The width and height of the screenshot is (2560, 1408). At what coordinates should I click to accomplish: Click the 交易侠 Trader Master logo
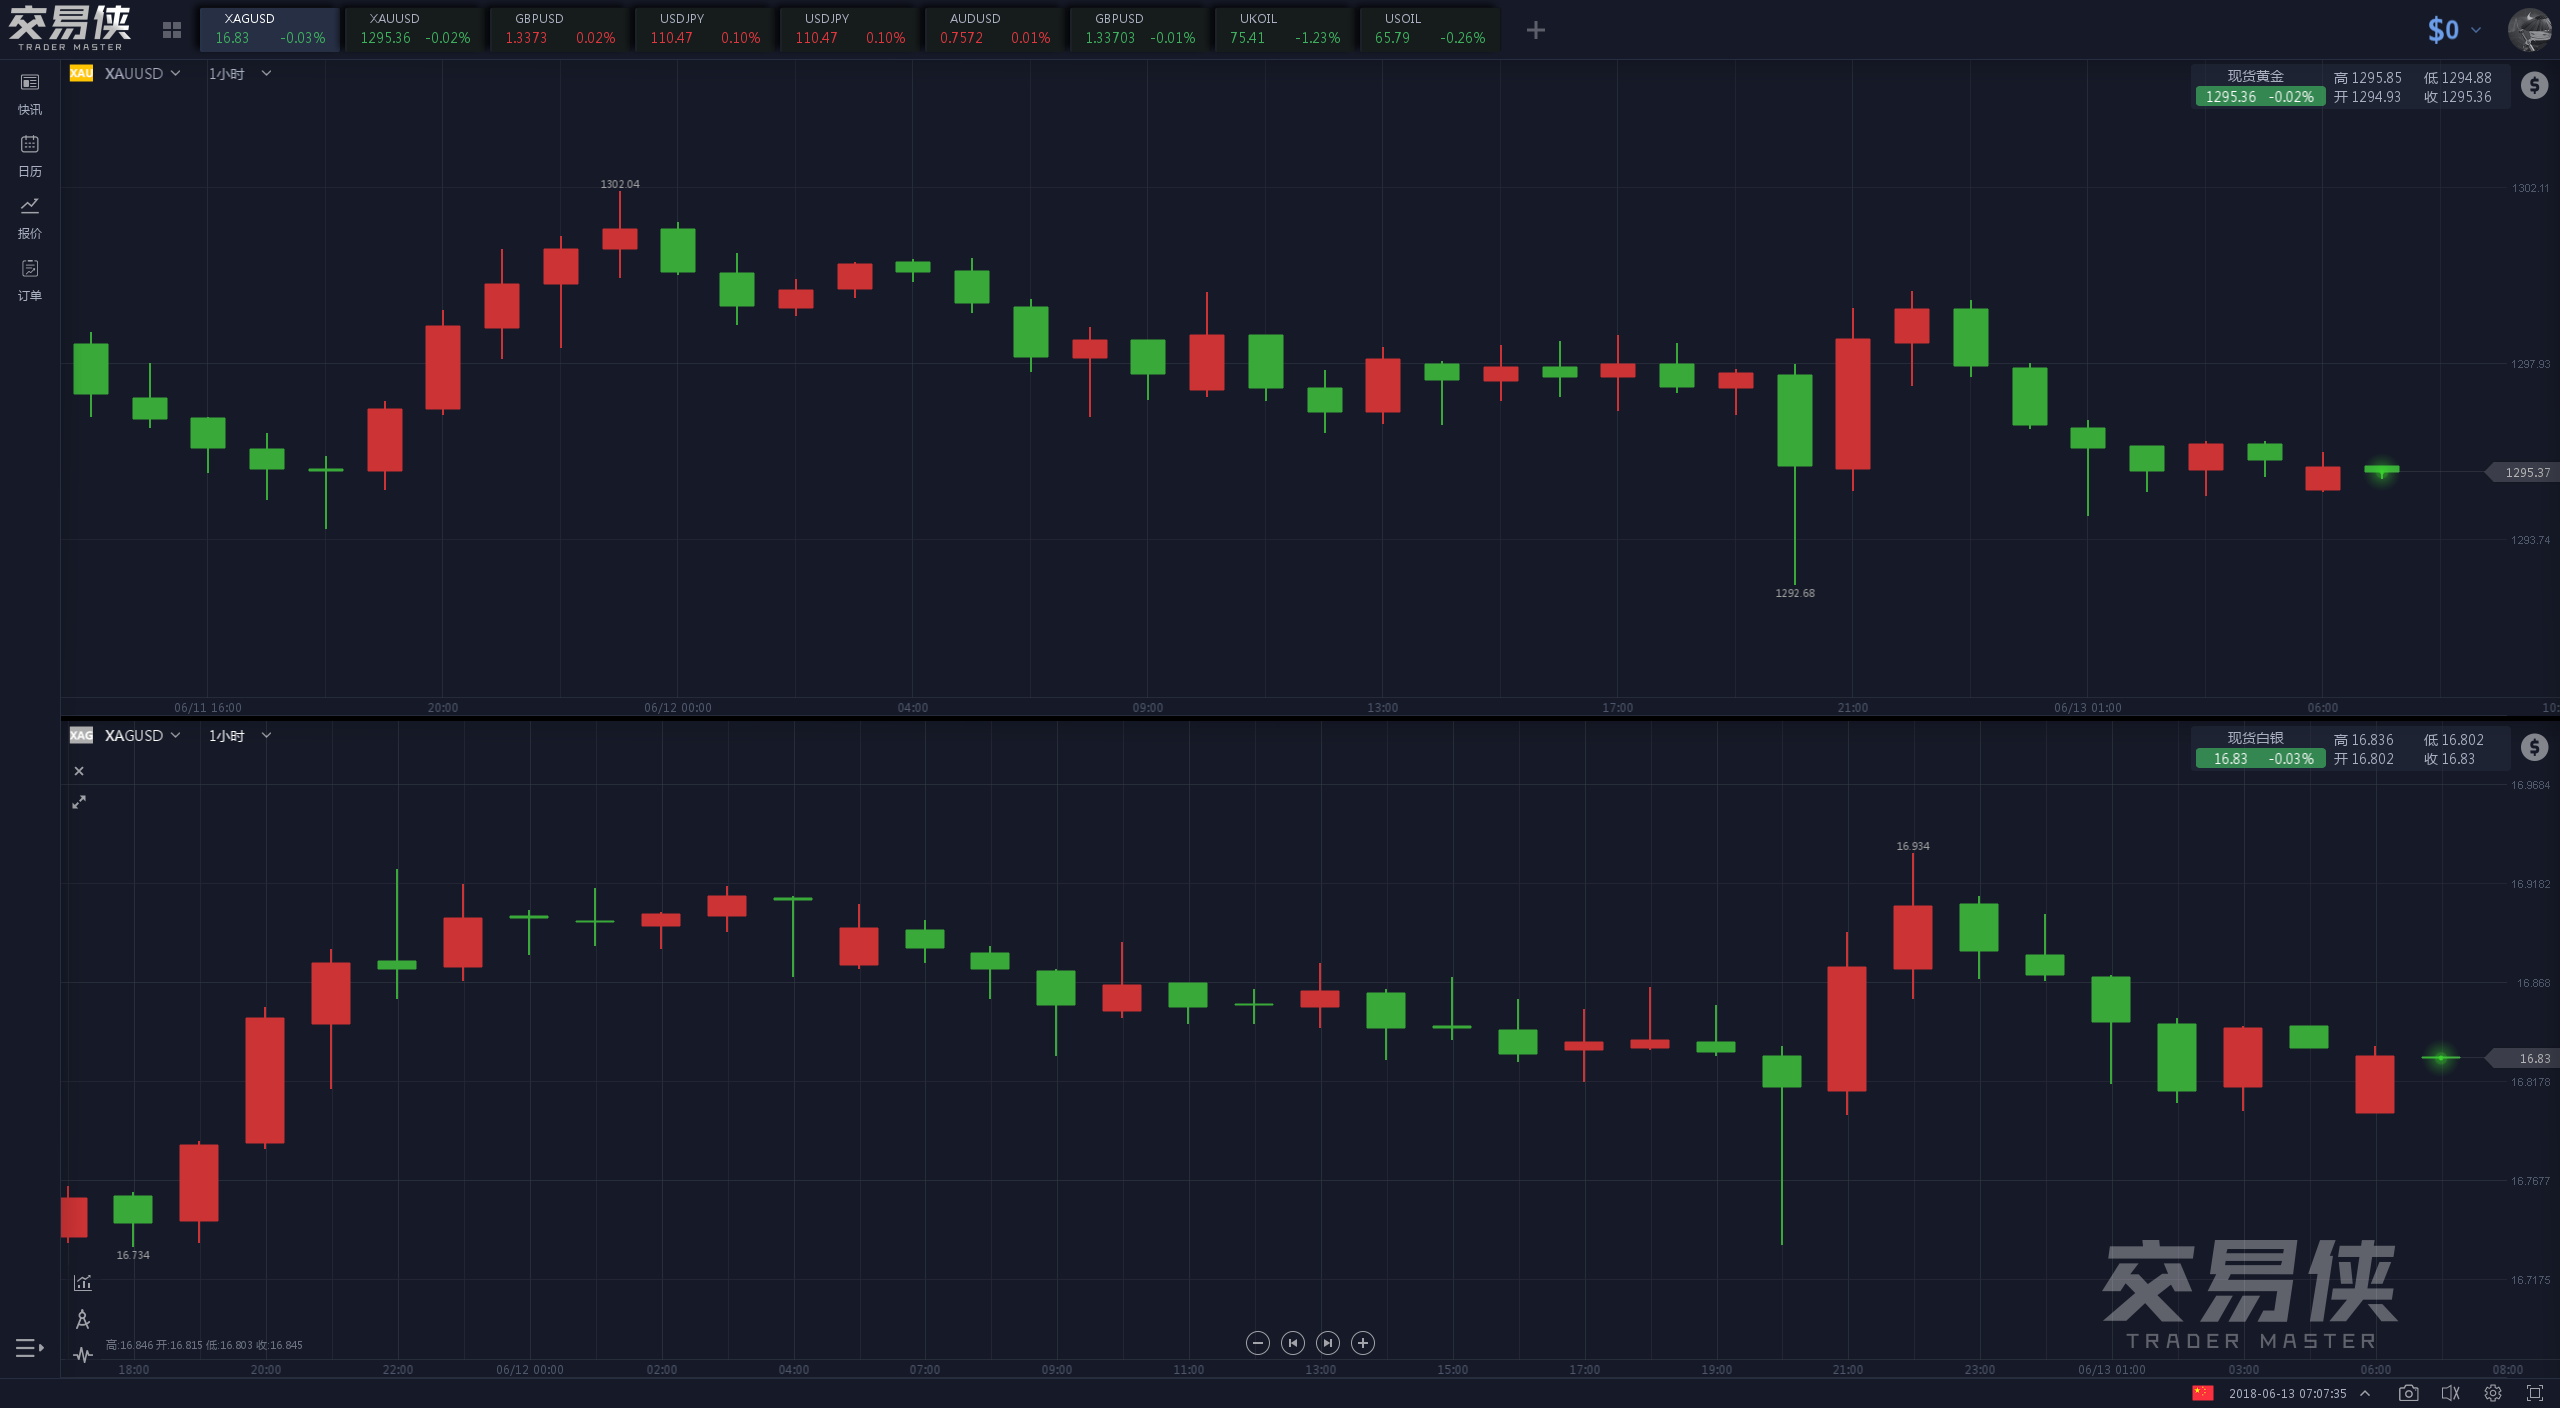pos(70,28)
